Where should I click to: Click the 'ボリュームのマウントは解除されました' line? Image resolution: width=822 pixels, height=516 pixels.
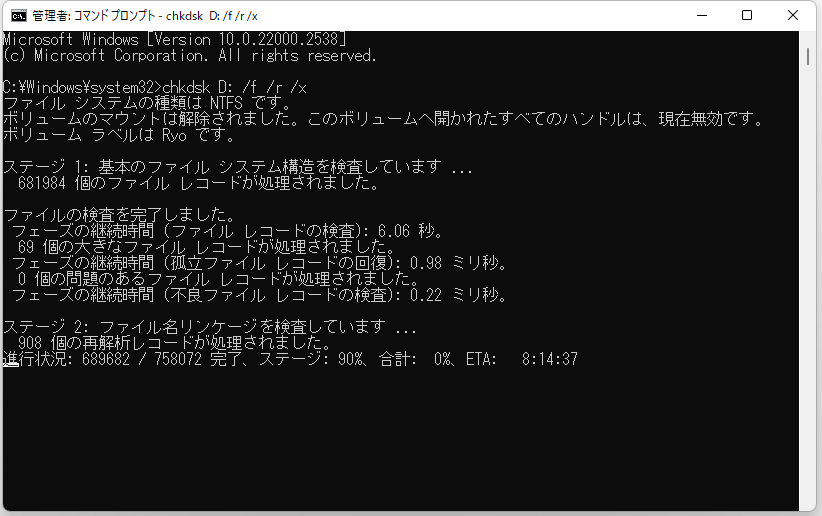(384, 119)
